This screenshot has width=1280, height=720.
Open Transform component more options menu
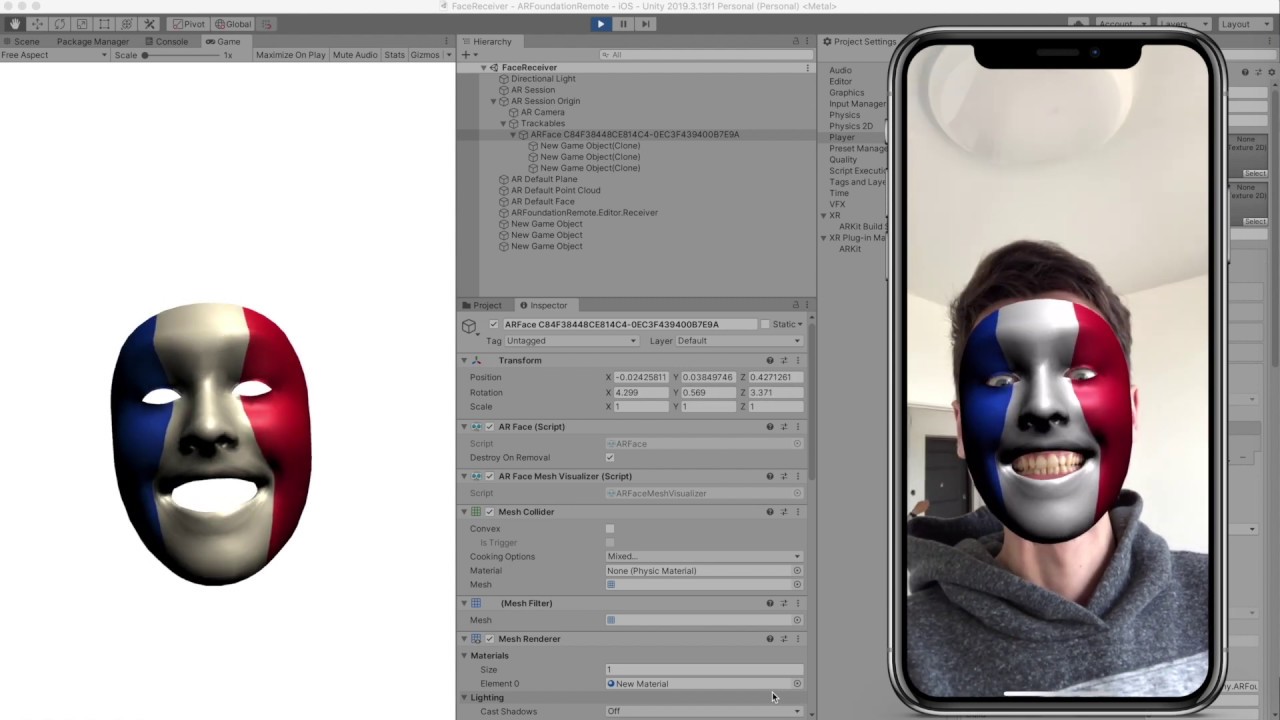point(797,360)
